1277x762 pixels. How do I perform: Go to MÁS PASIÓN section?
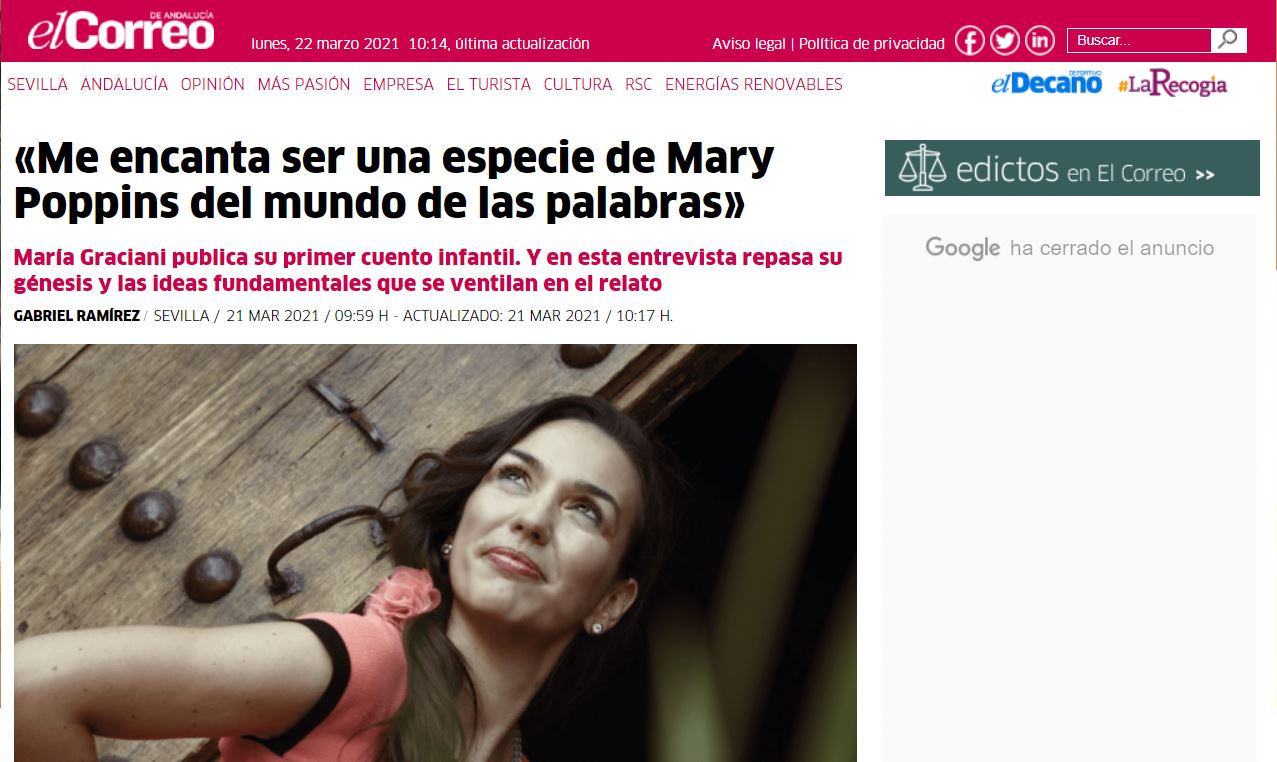pos(304,85)
